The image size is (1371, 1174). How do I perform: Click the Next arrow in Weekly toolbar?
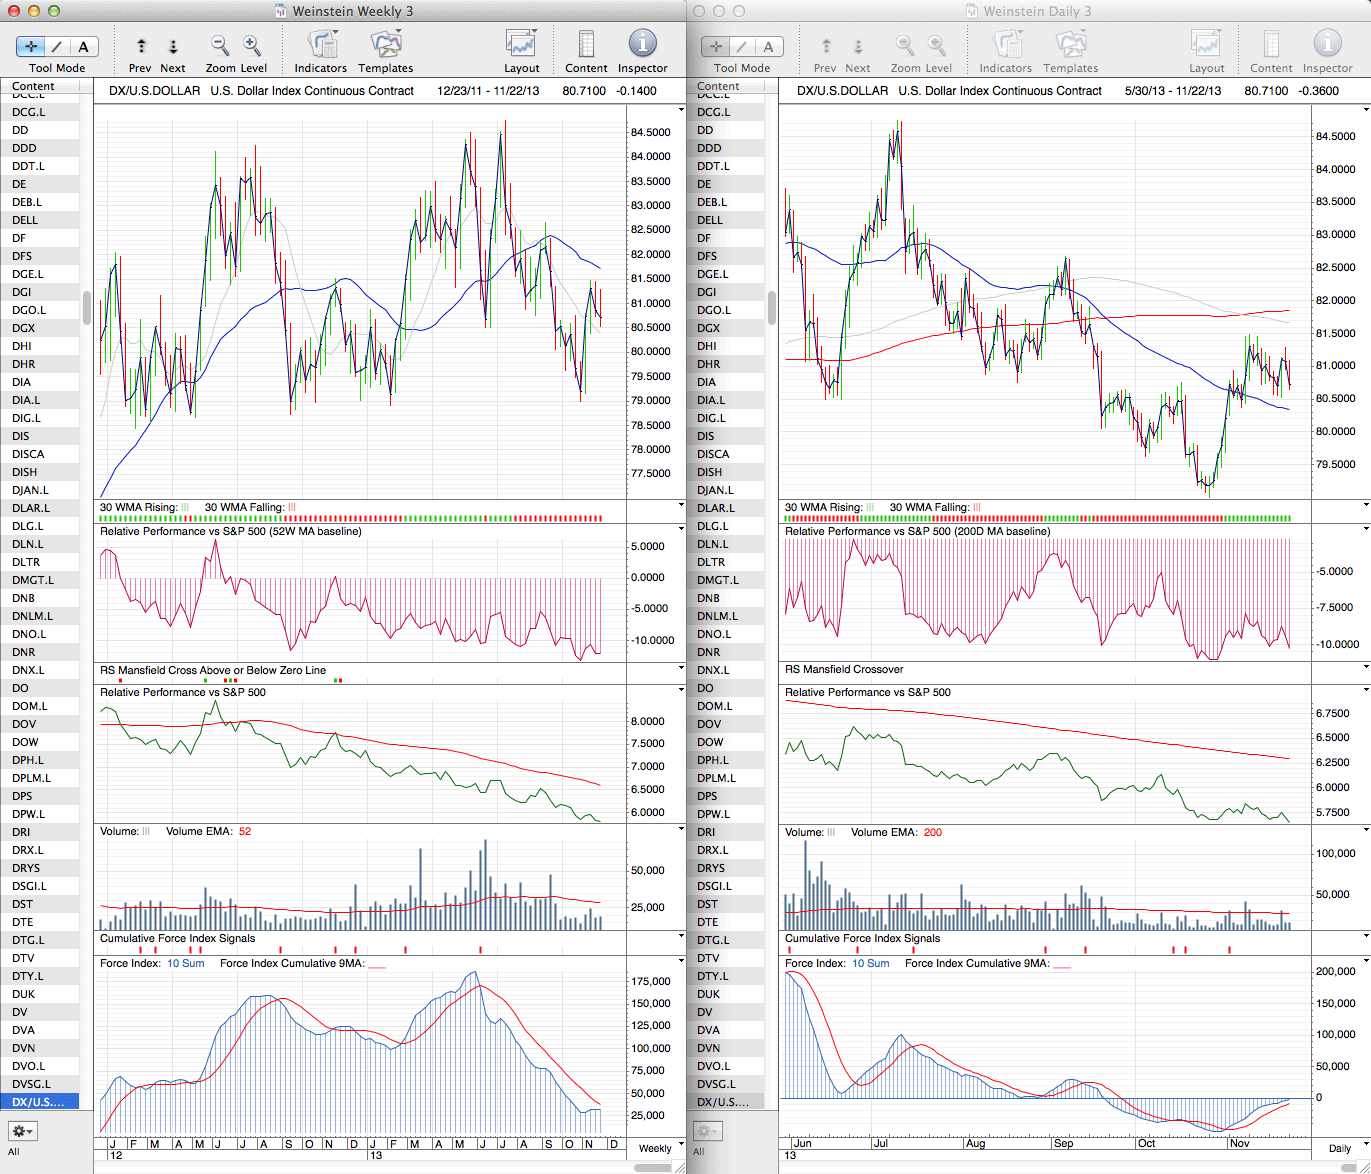click(x=173, y=46)
